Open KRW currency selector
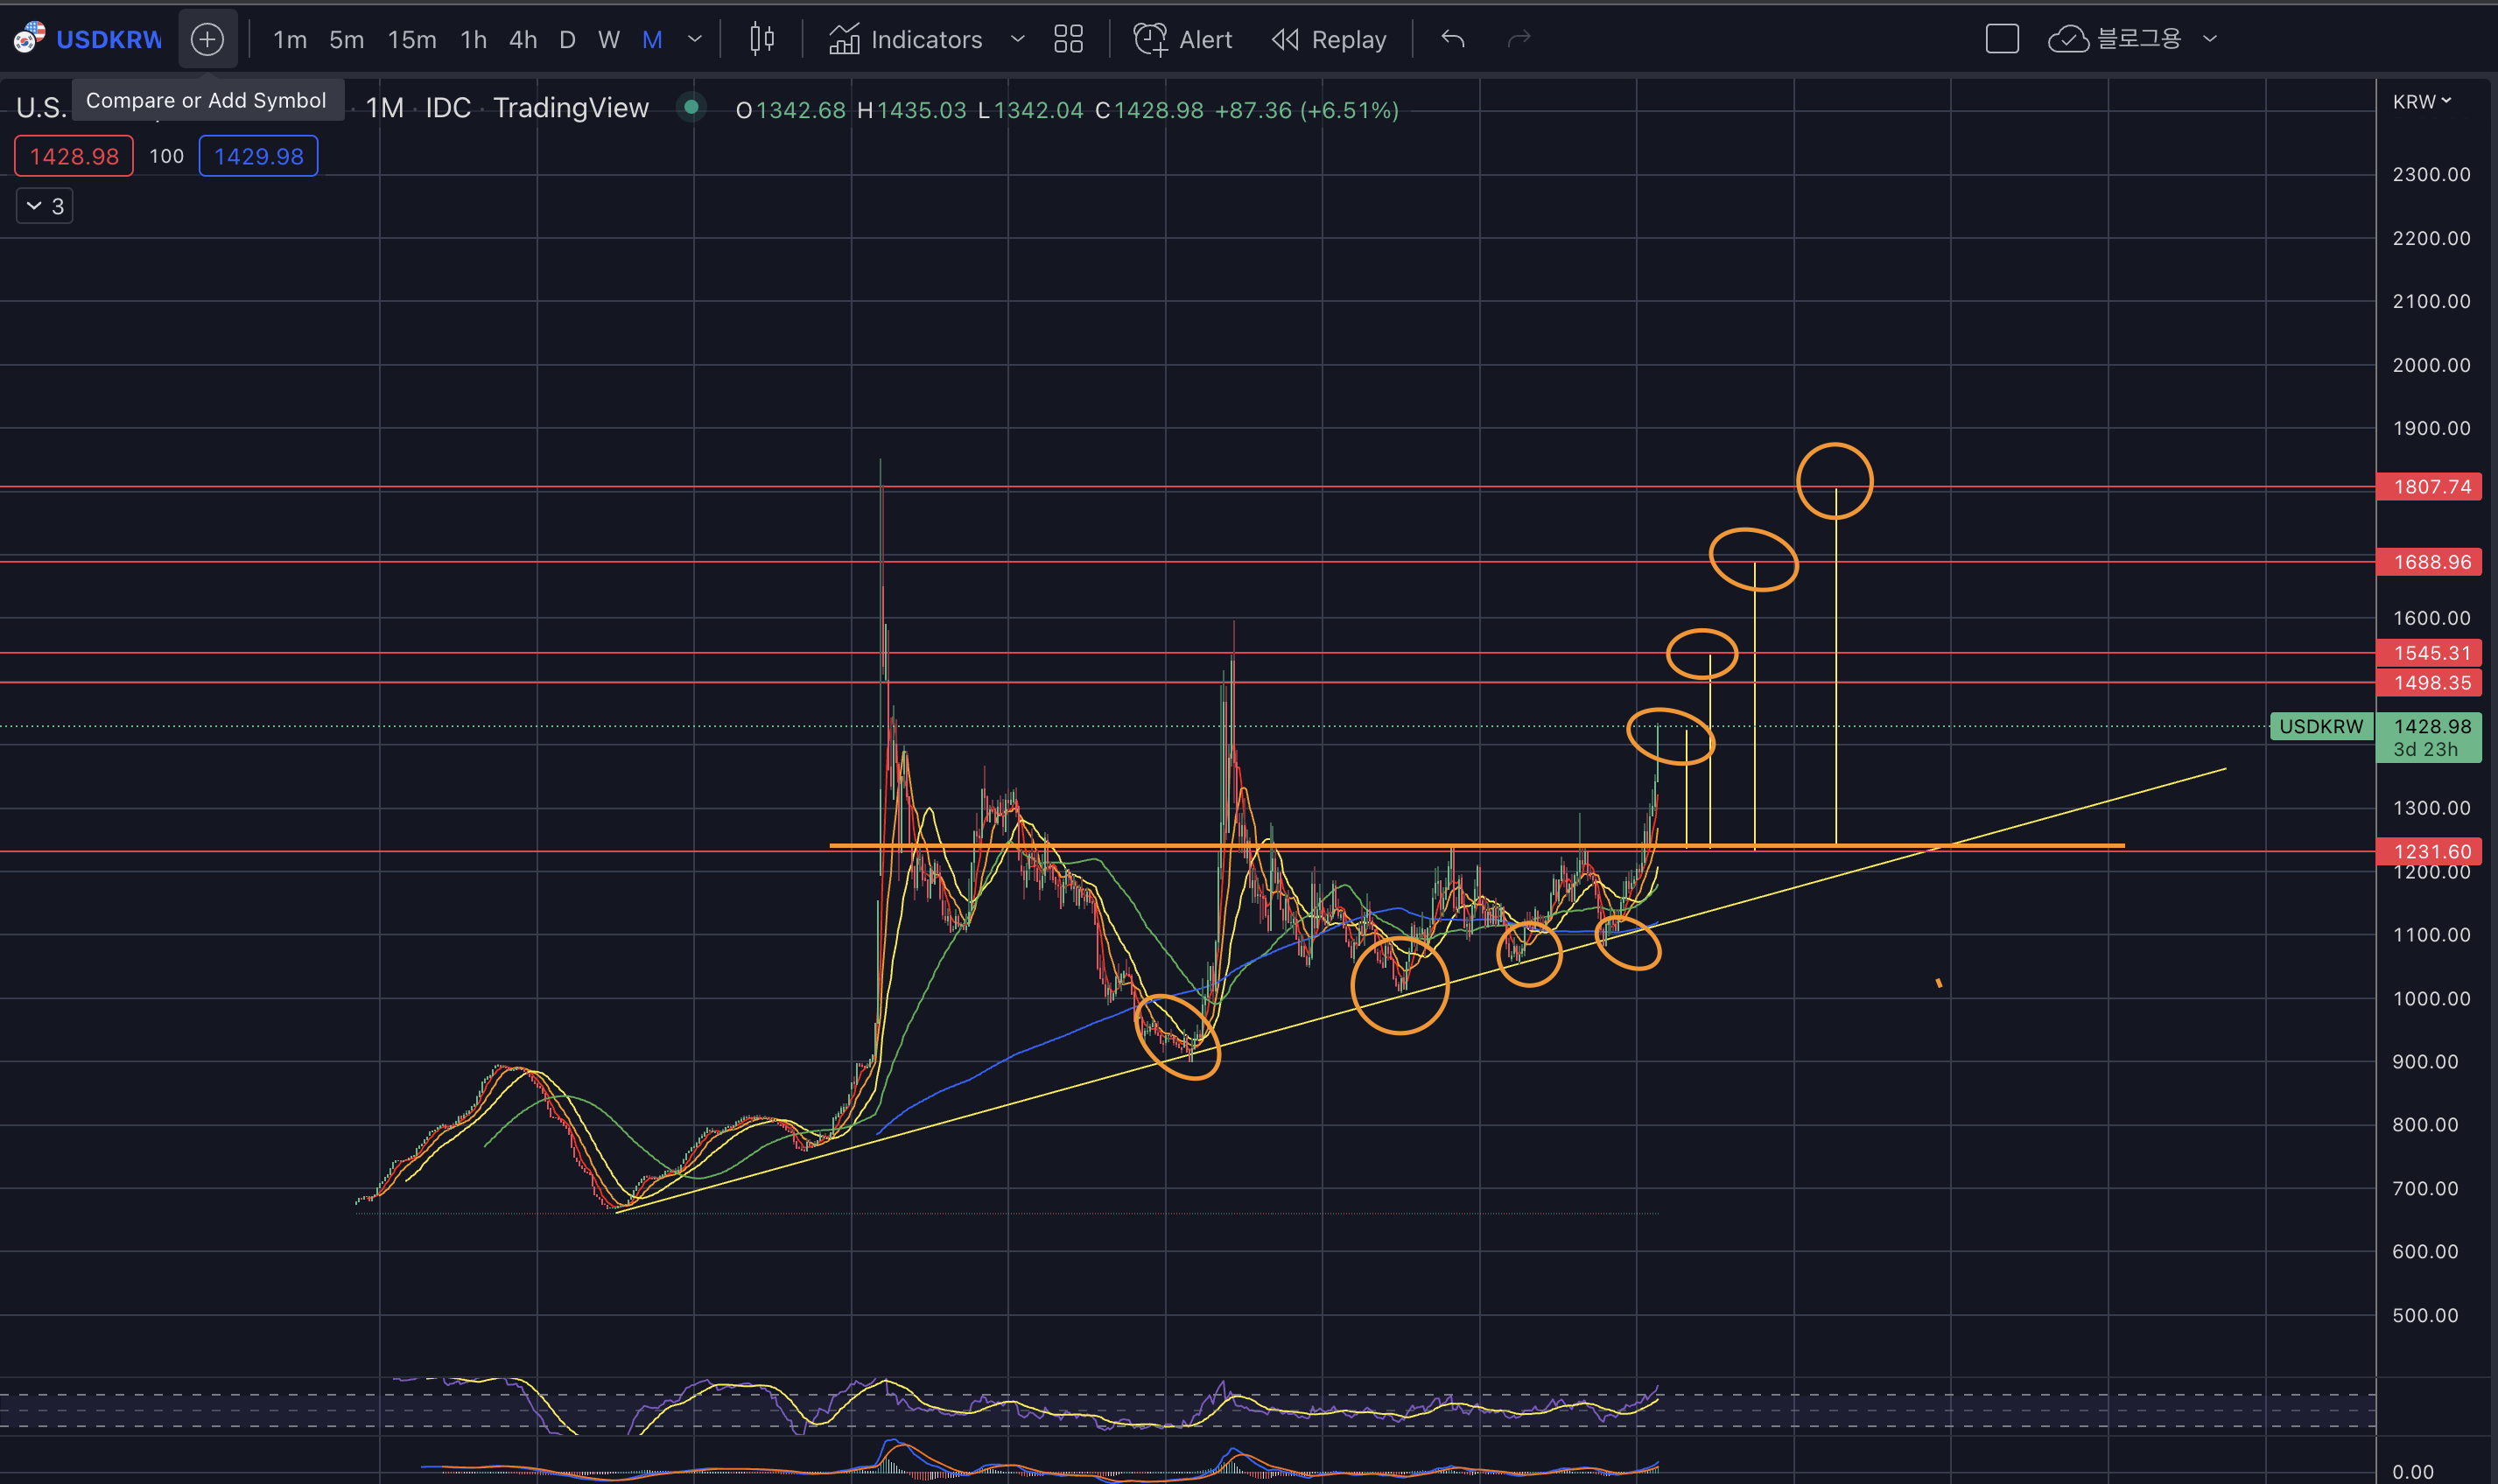Image resolution: width=2498 pixels, height=1484 pixels. click(2421, 101)
